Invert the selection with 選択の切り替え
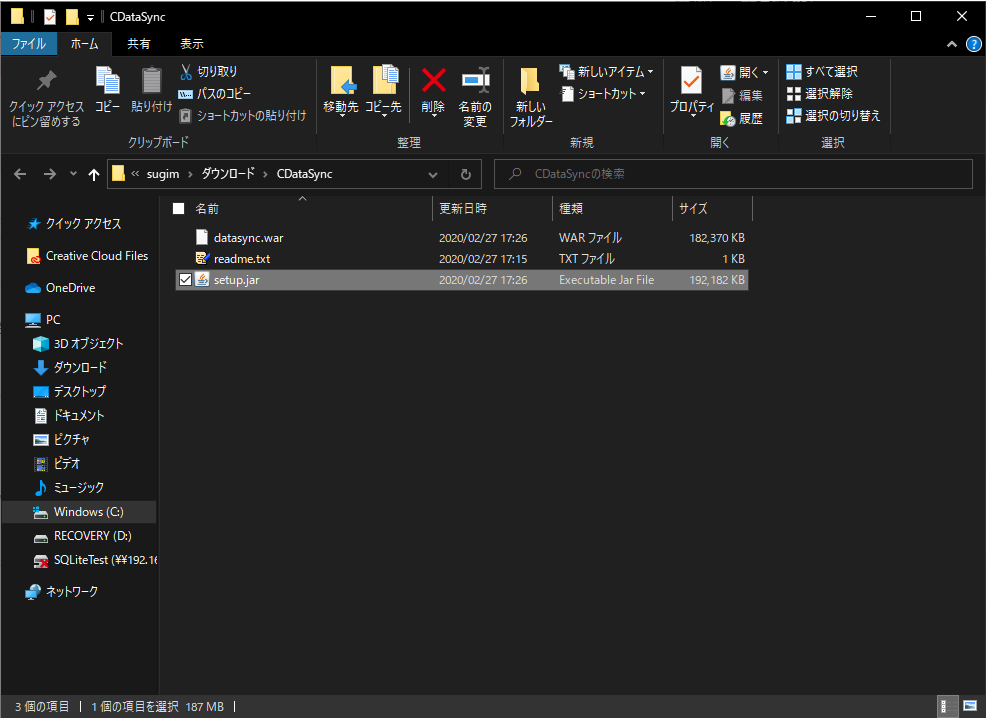 (x=833, y=116)
